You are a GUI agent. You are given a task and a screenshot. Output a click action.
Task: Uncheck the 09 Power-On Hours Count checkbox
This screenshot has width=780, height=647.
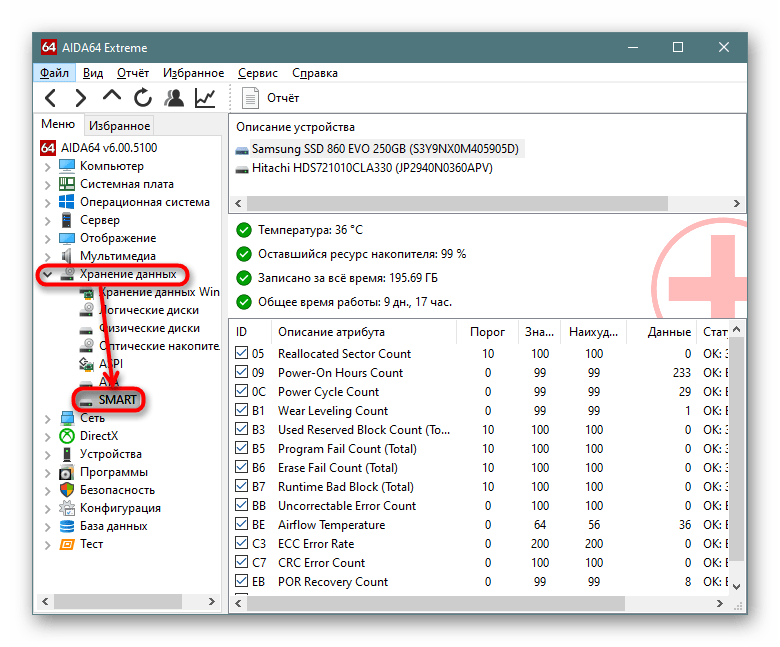click(x=241, y=372)
